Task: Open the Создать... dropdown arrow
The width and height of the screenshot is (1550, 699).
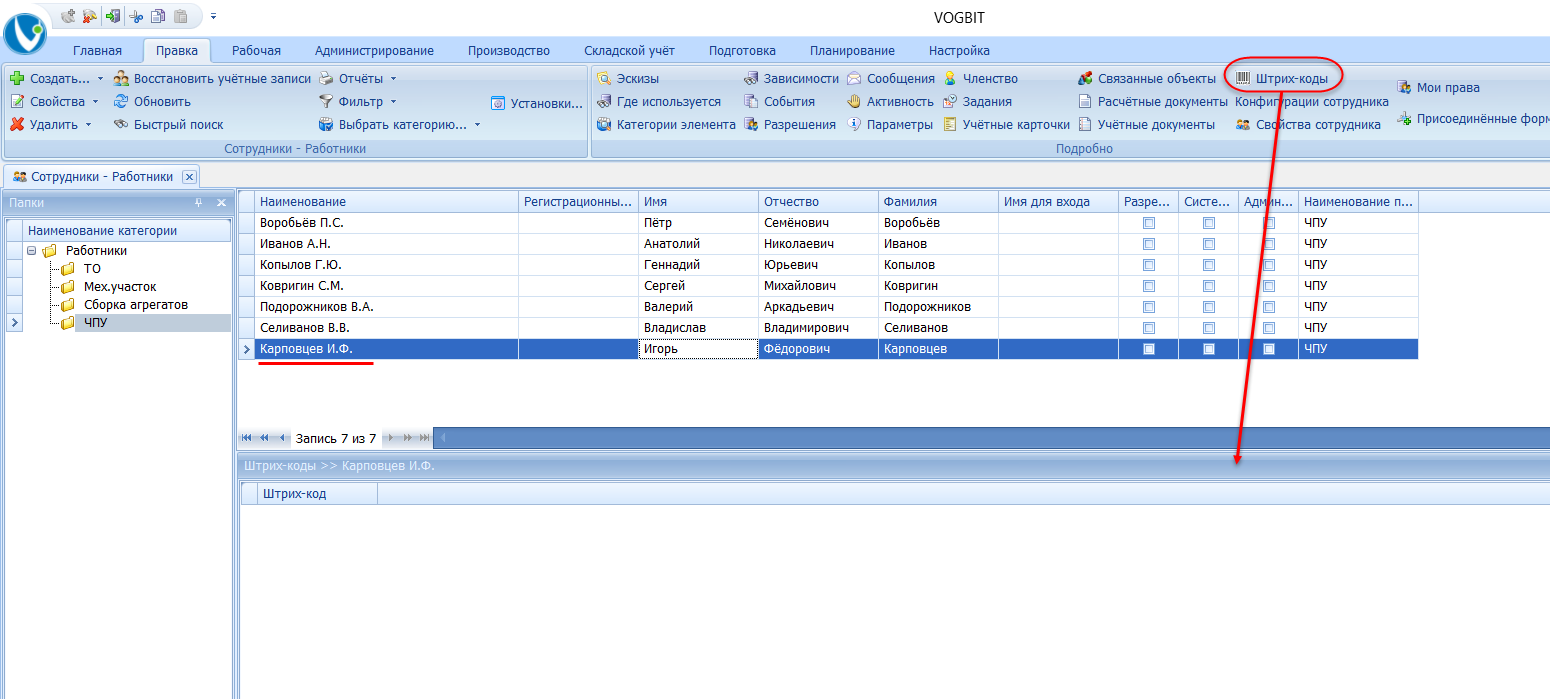Action: coord(100,78)
